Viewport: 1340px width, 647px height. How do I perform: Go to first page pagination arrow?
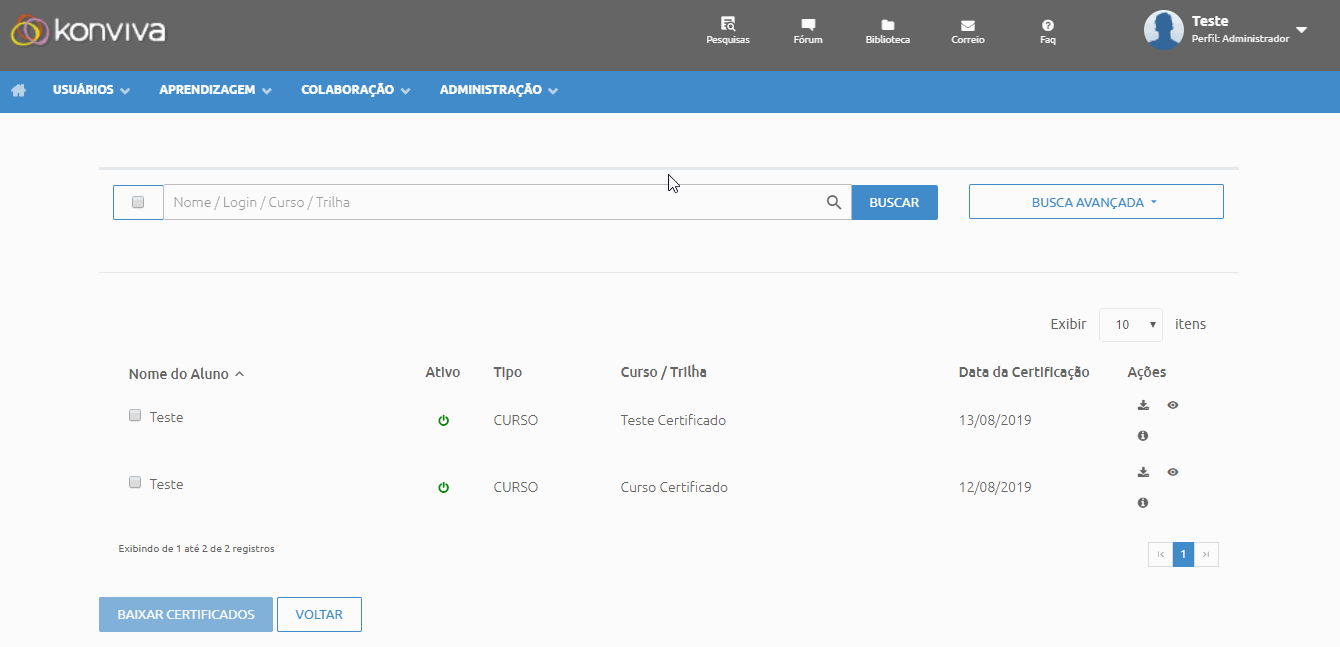[1160, 554]
